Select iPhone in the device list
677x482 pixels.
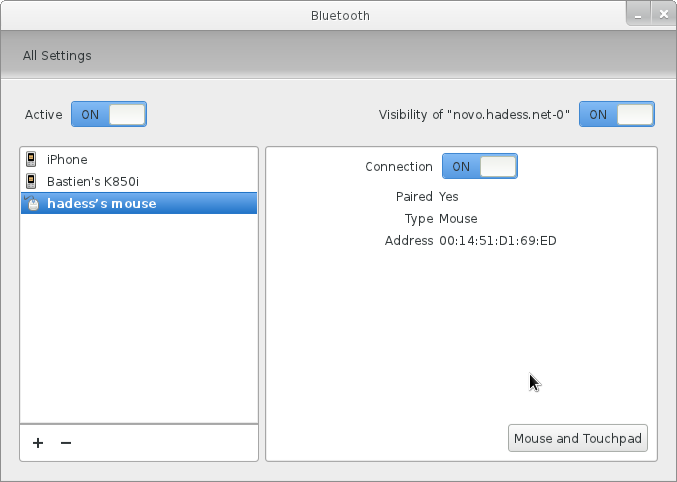(x=139, y=159)
